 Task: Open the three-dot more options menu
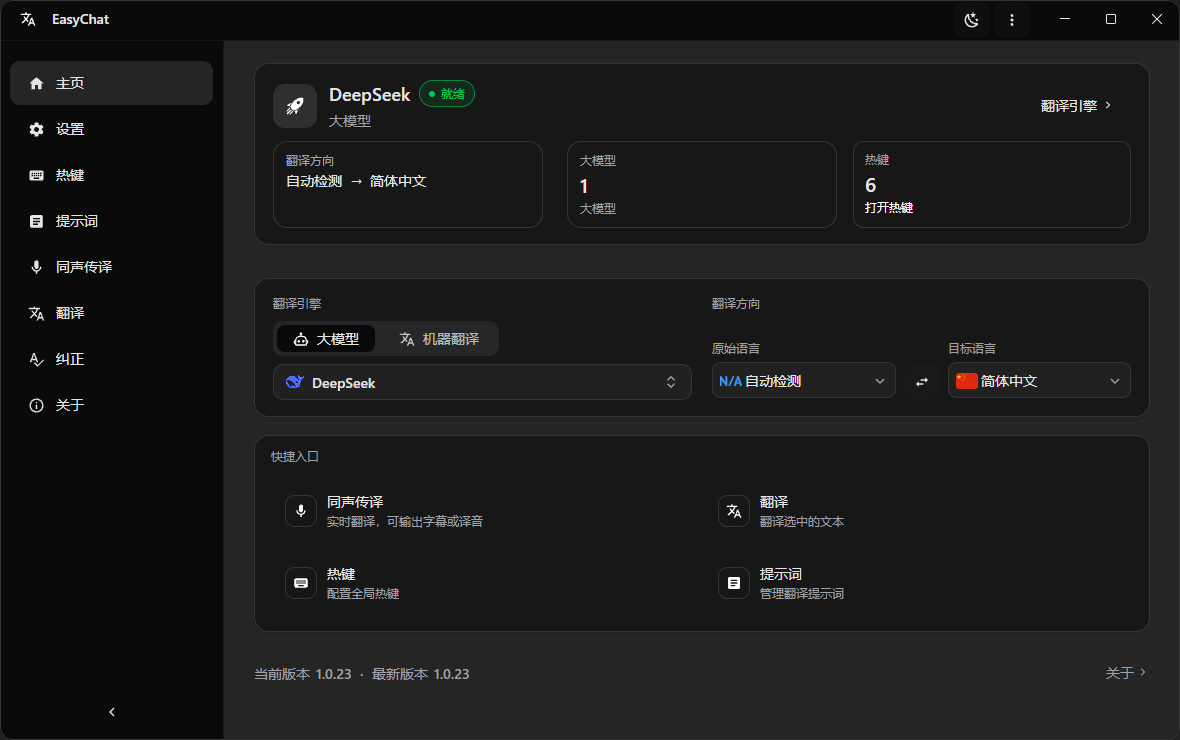click(x=1011, y=20)
